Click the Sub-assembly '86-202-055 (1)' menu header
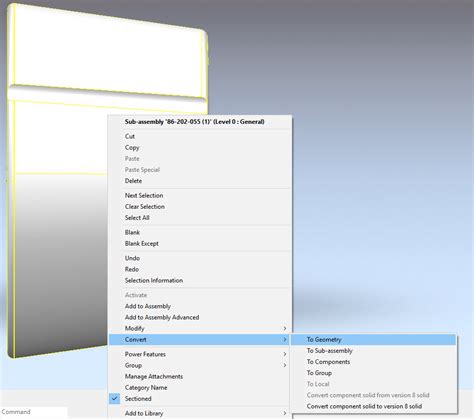Viewport: 474px width, 419px height. (x=195, y=122)
